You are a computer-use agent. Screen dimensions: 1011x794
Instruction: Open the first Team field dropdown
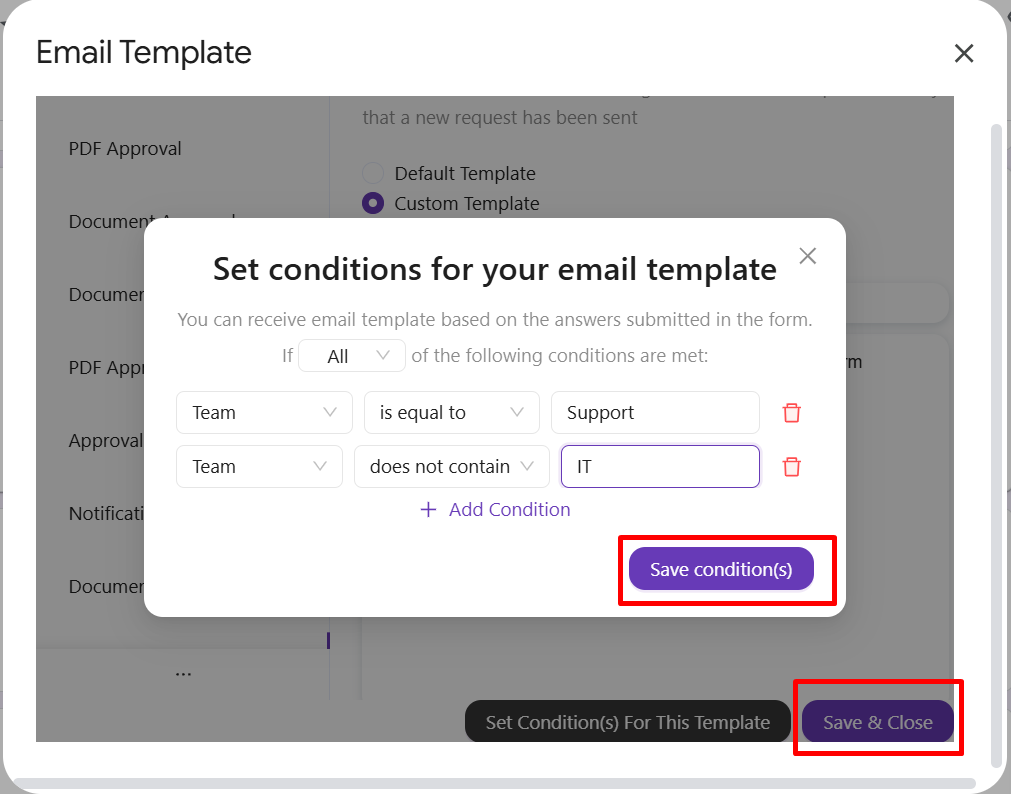(264, 413)
